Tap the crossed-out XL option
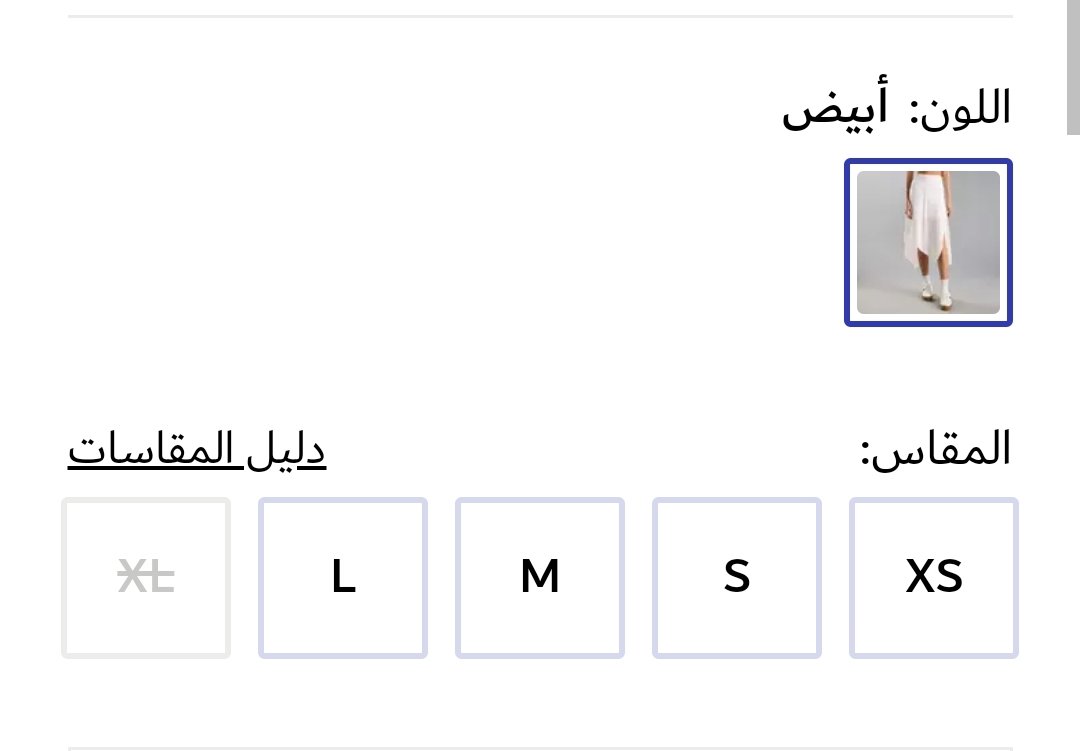1080x751 pixels. point(146,578)
